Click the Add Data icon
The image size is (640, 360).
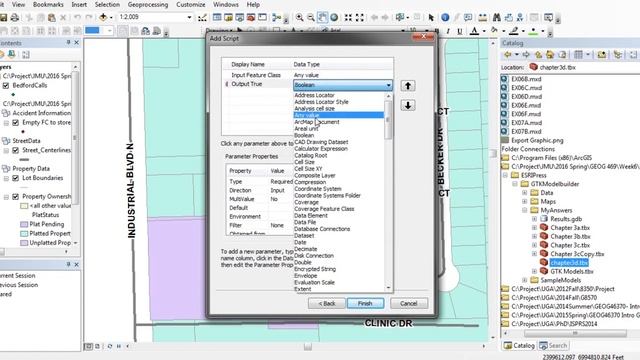103,17
